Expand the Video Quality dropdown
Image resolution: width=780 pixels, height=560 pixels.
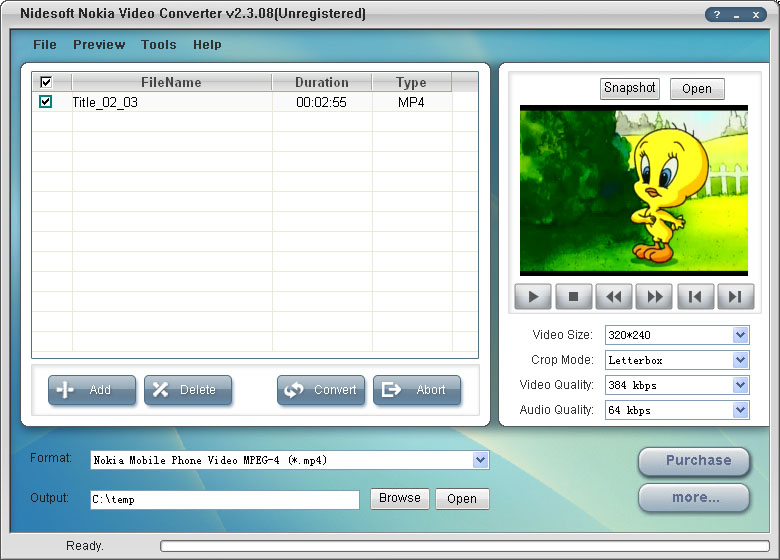740,385
